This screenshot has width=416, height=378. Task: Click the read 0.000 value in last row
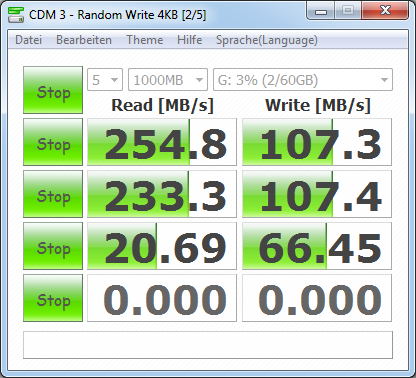(162, 298)
